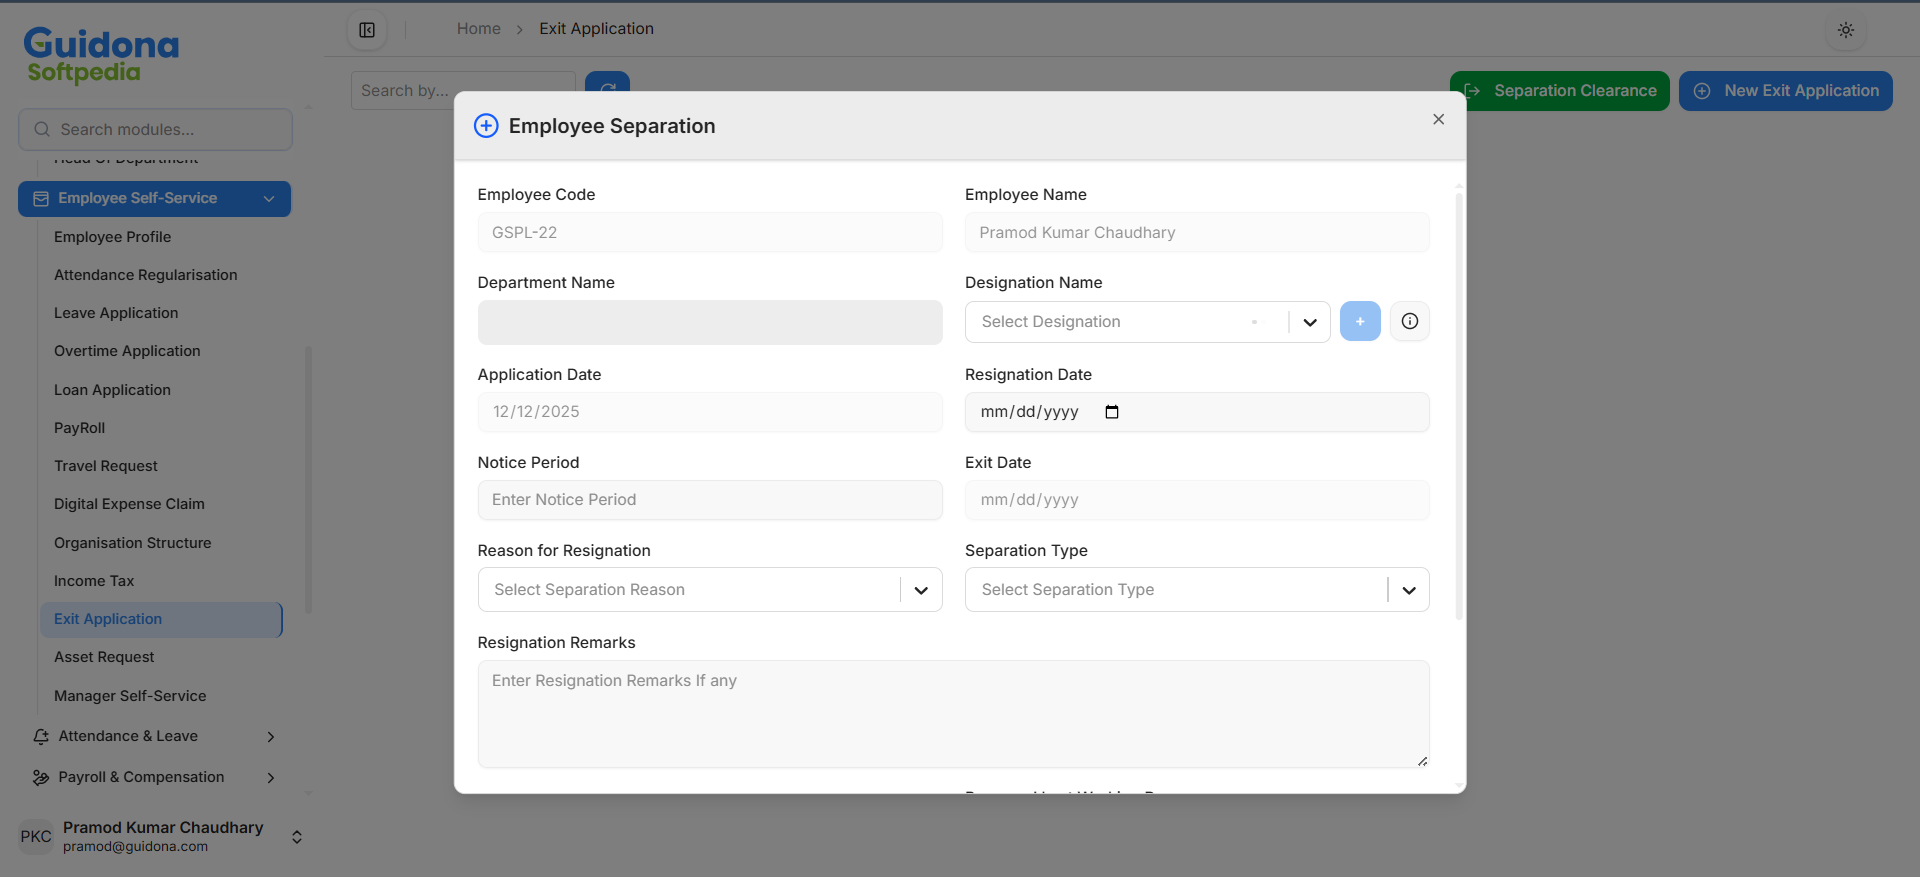Open Manager Self-Service
Image resolution: width=1920 pixels, height=877 pixels.
[130, 696]
